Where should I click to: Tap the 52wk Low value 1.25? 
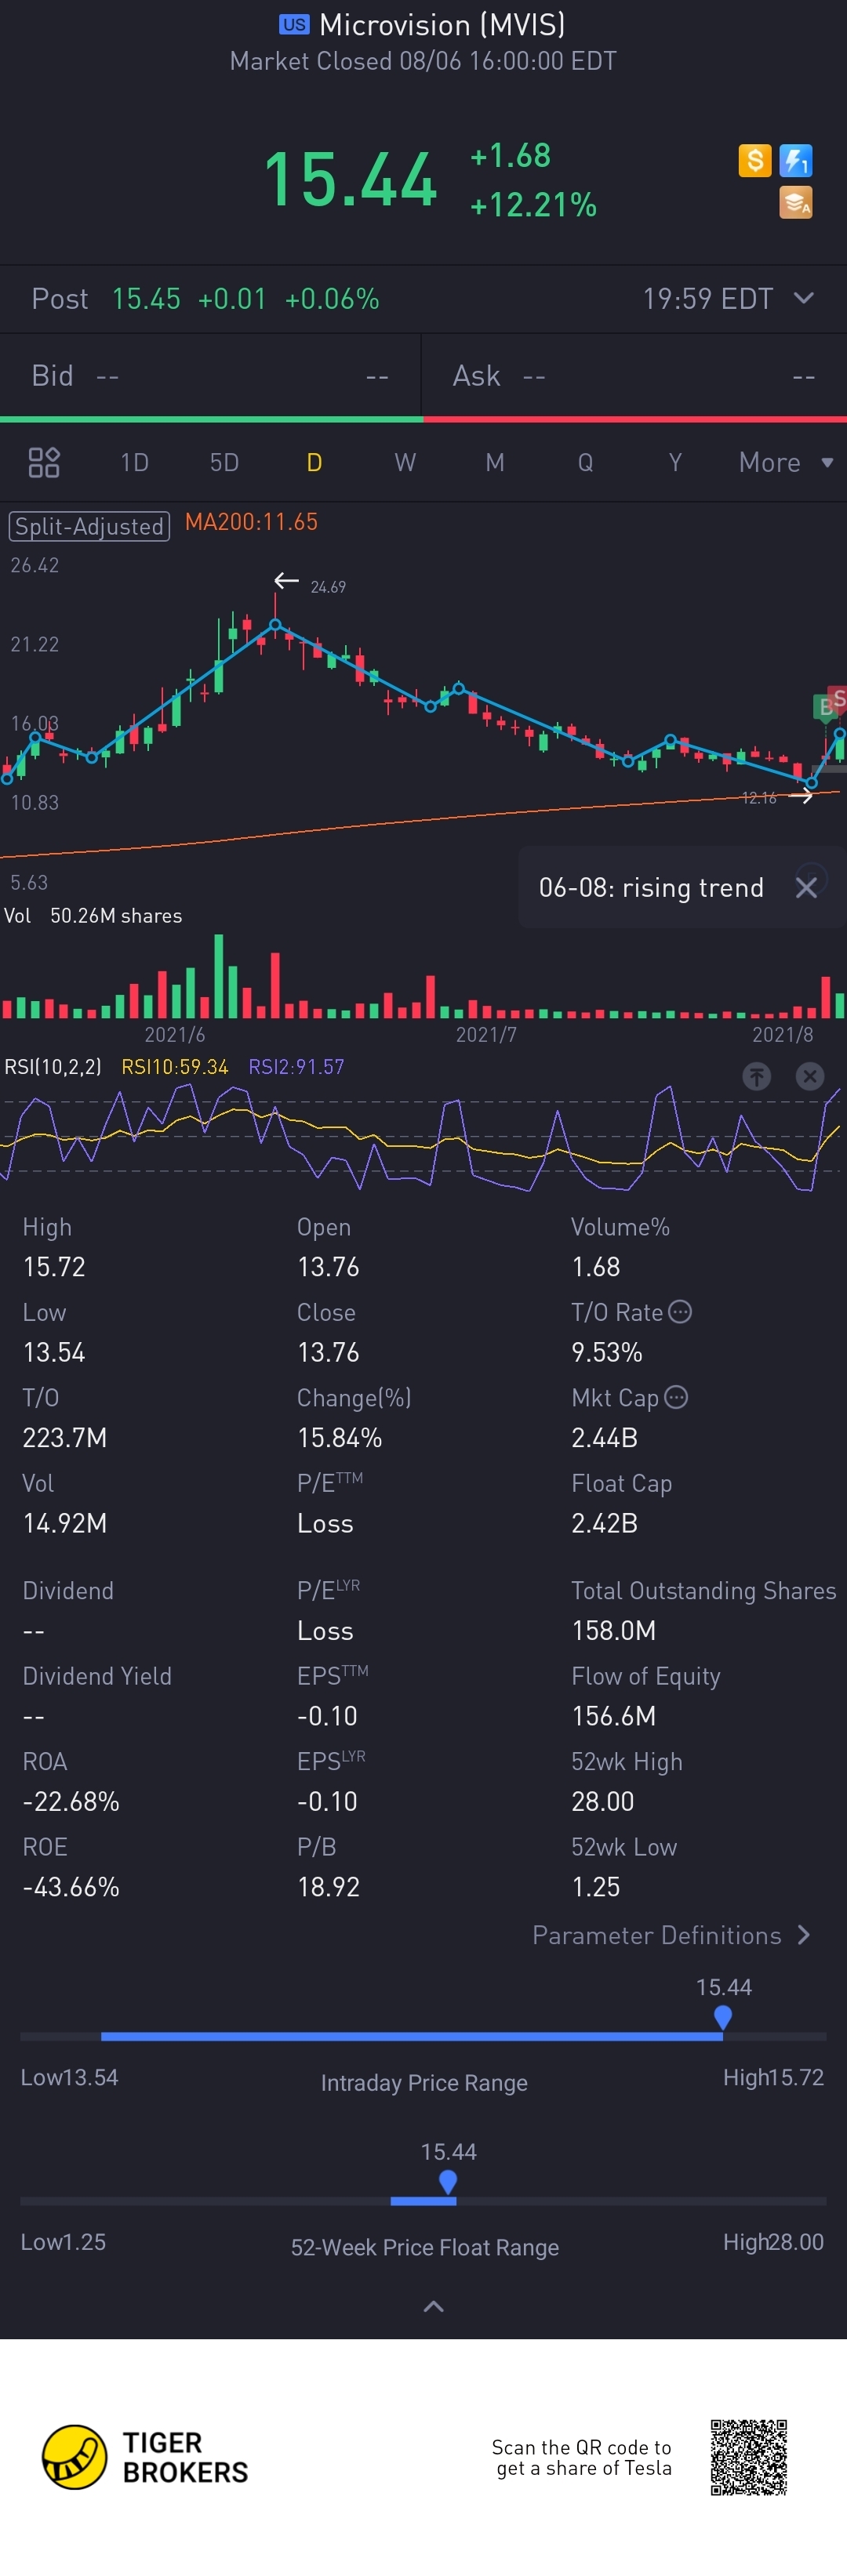coord(595,1887)
